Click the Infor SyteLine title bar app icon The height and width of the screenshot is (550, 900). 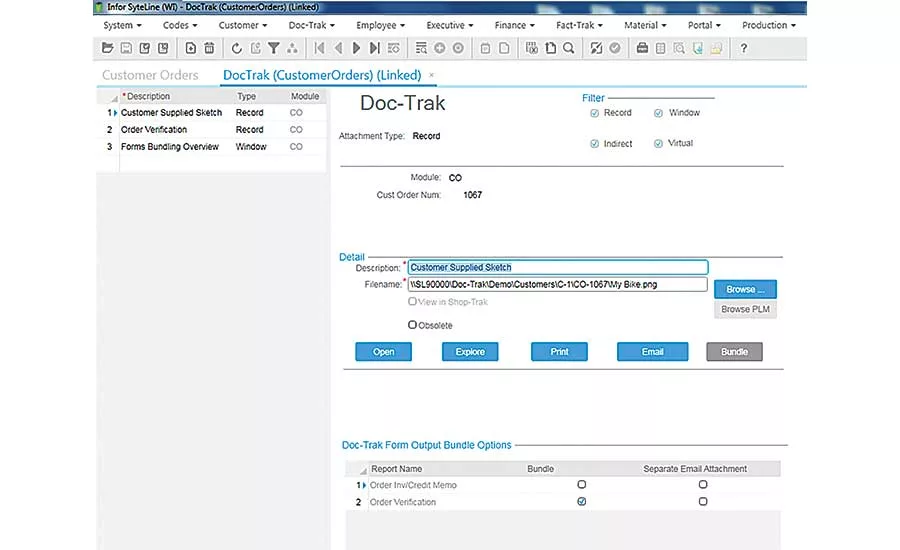pyautogui.click(x=99, y=7)
